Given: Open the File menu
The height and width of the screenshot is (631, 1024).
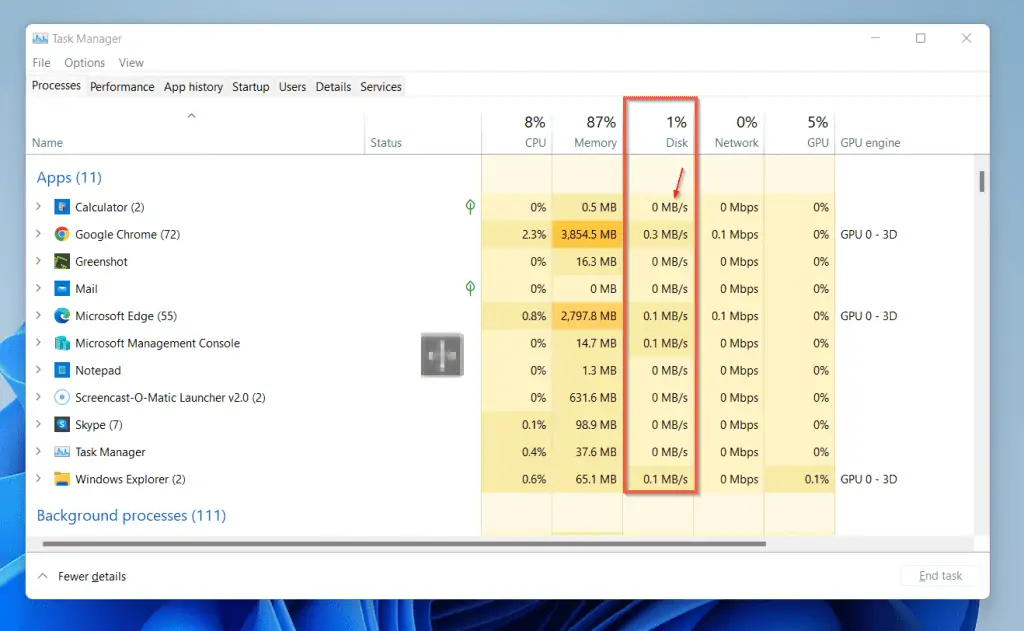Looking at the screenshot, I should [x=41, y=63].
